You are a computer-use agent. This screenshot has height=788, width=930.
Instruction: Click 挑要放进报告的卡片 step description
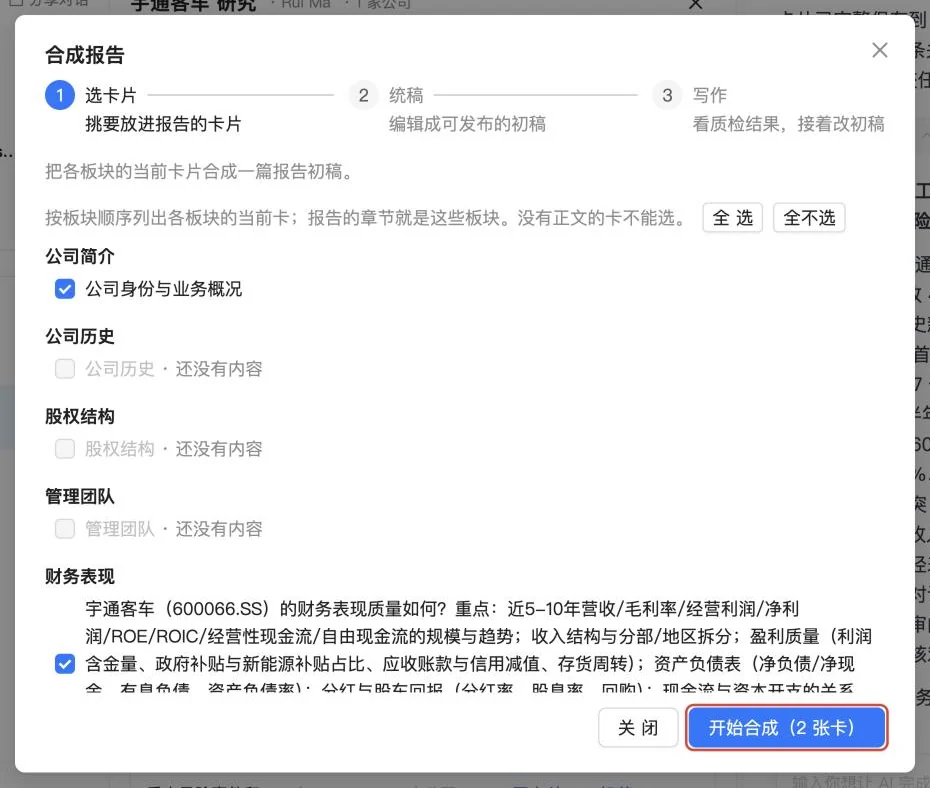pyautogui.click(x=163, y=124)
